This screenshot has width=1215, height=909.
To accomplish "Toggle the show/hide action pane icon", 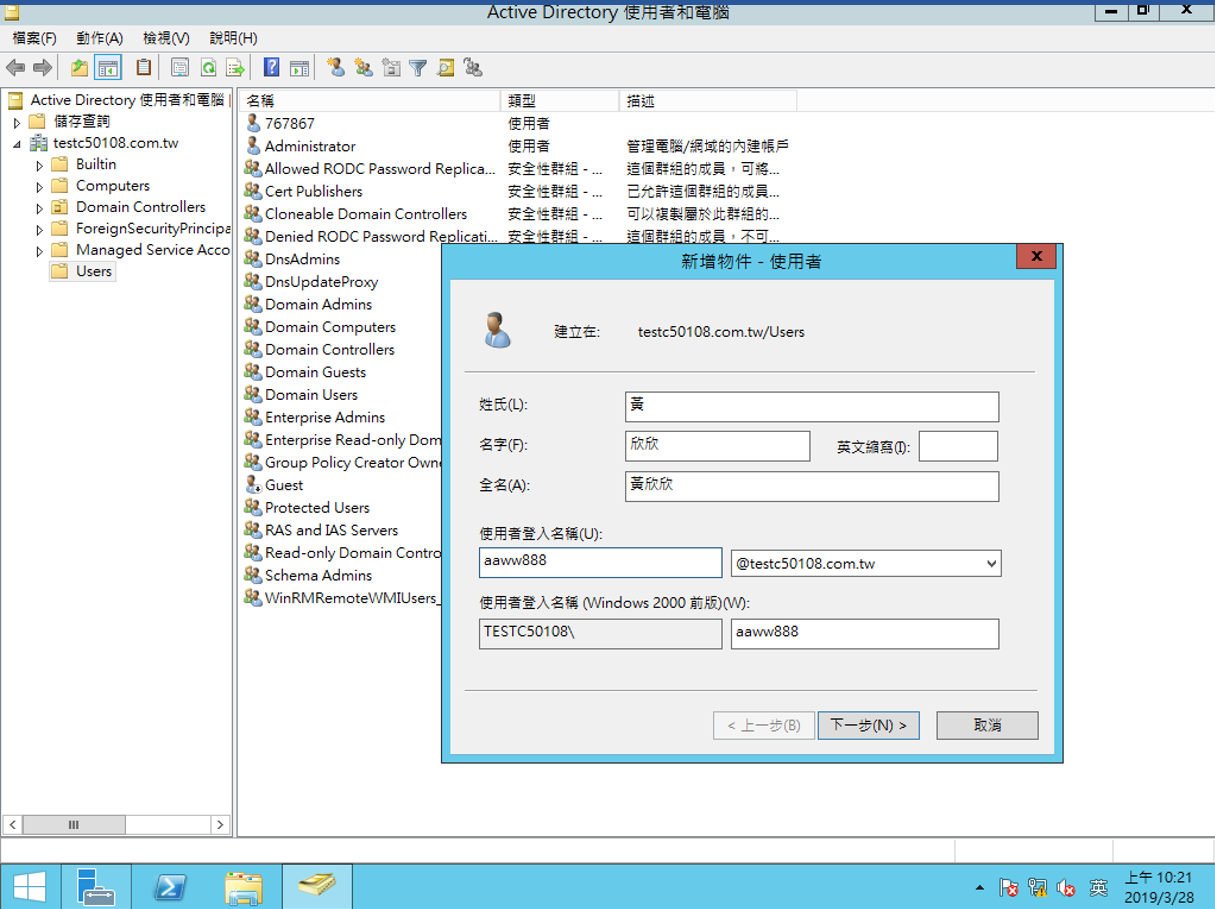I will click(299, 68).
